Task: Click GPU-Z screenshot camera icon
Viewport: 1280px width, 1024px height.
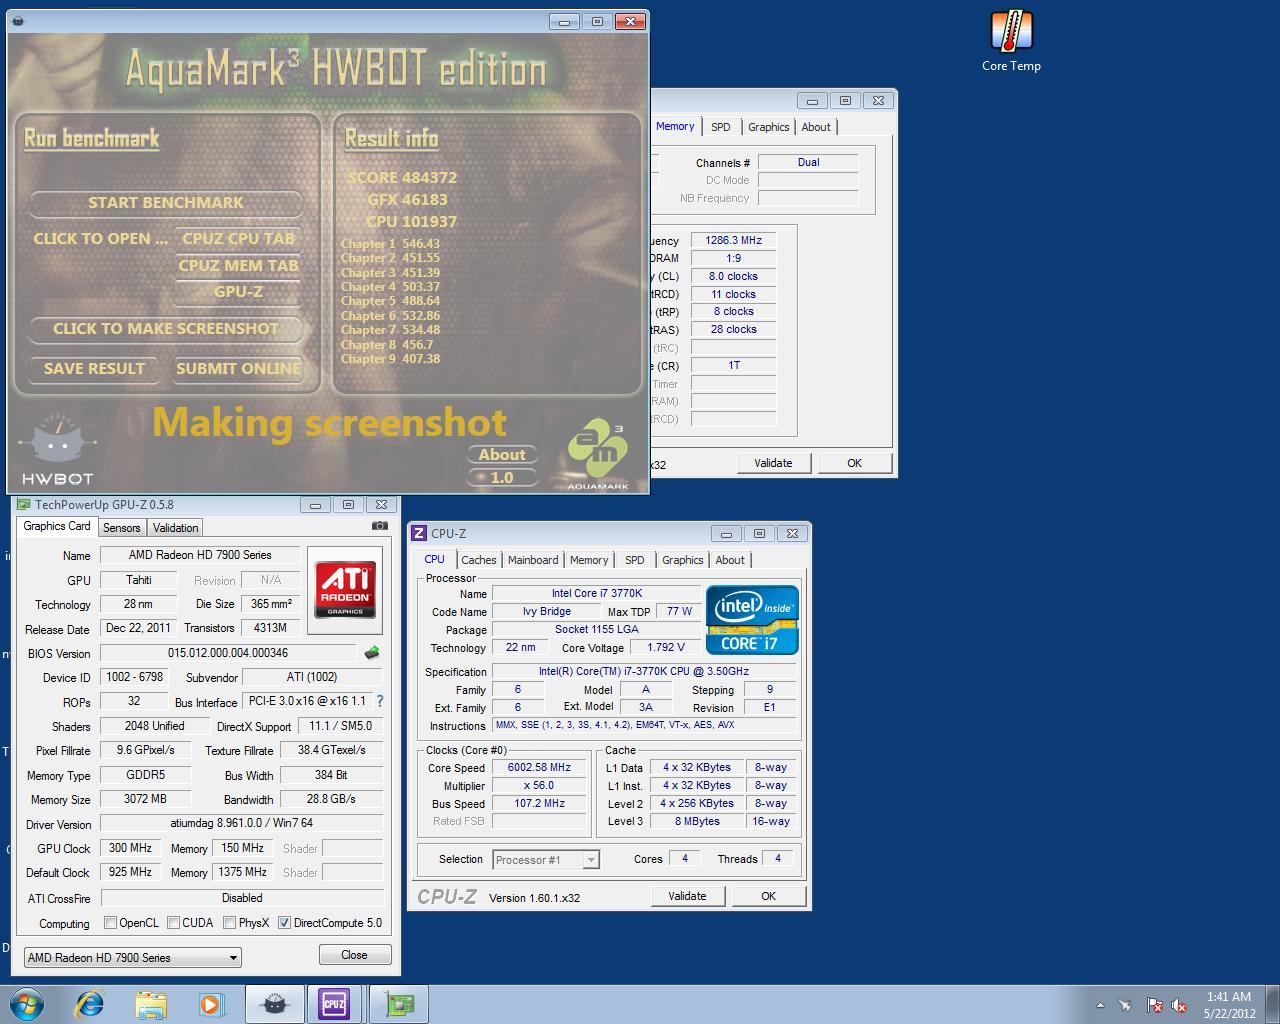Action: 380,525
